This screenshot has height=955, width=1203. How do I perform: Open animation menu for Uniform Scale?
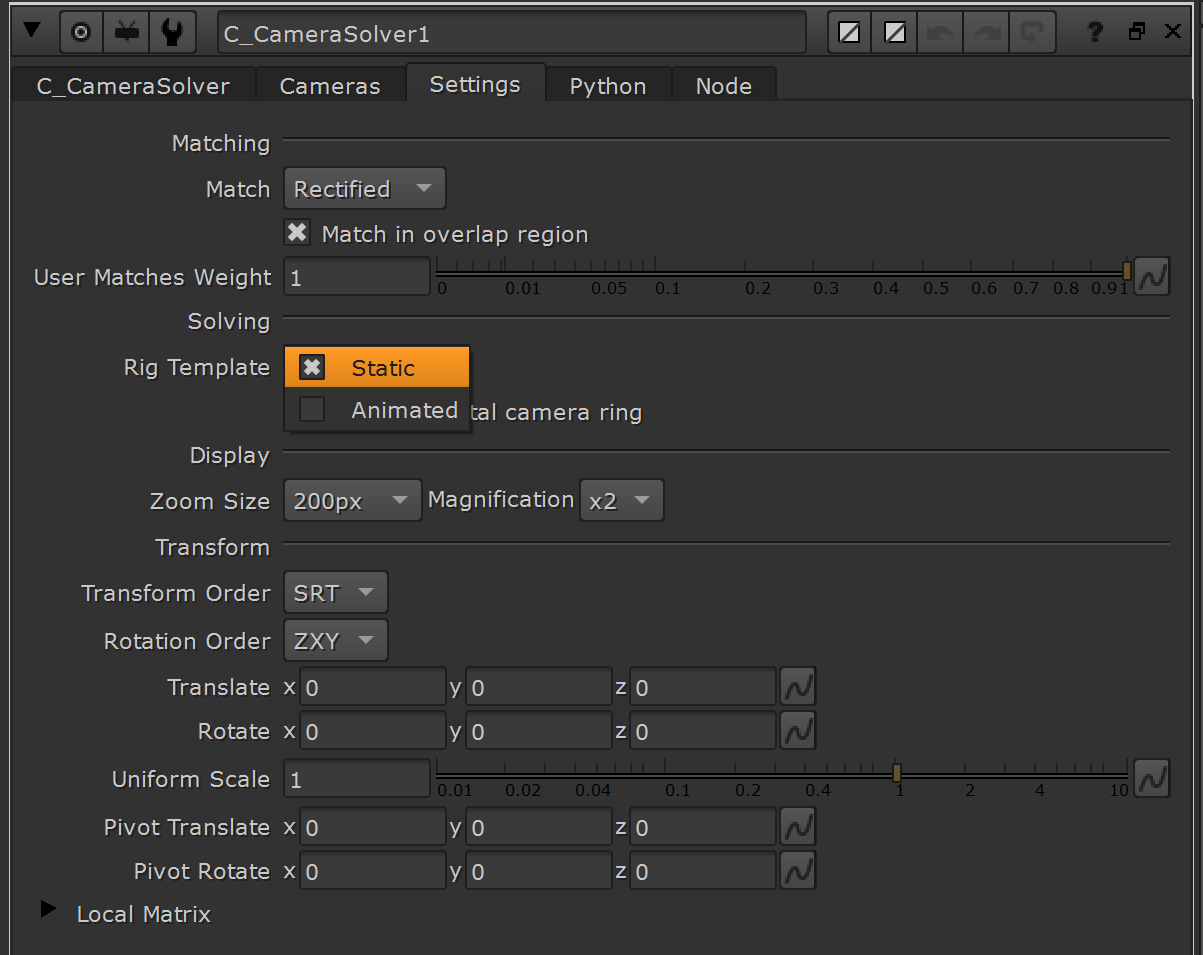tap(1153, 778)
